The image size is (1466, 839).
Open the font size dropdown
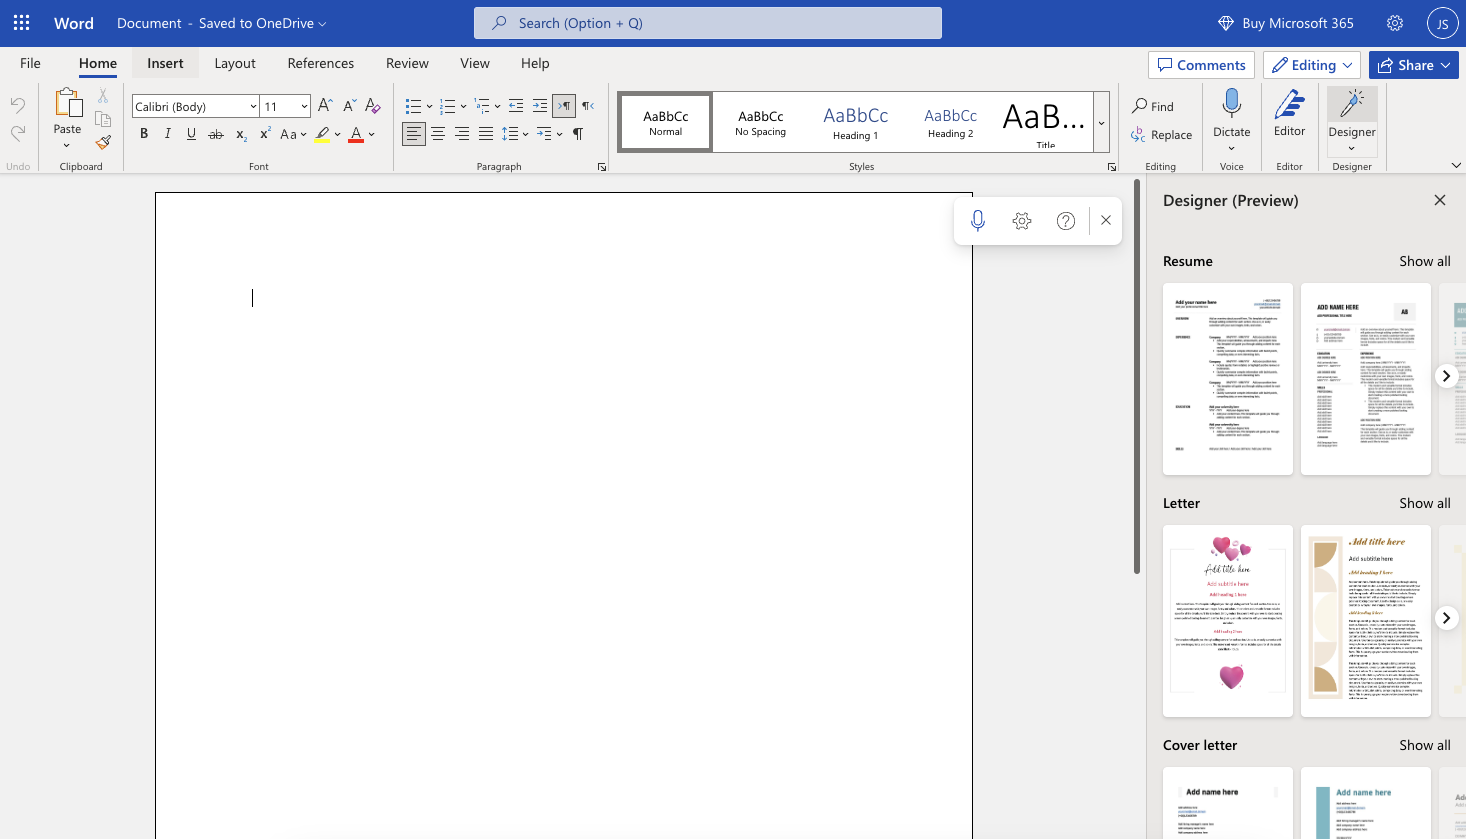pos(304,106)
